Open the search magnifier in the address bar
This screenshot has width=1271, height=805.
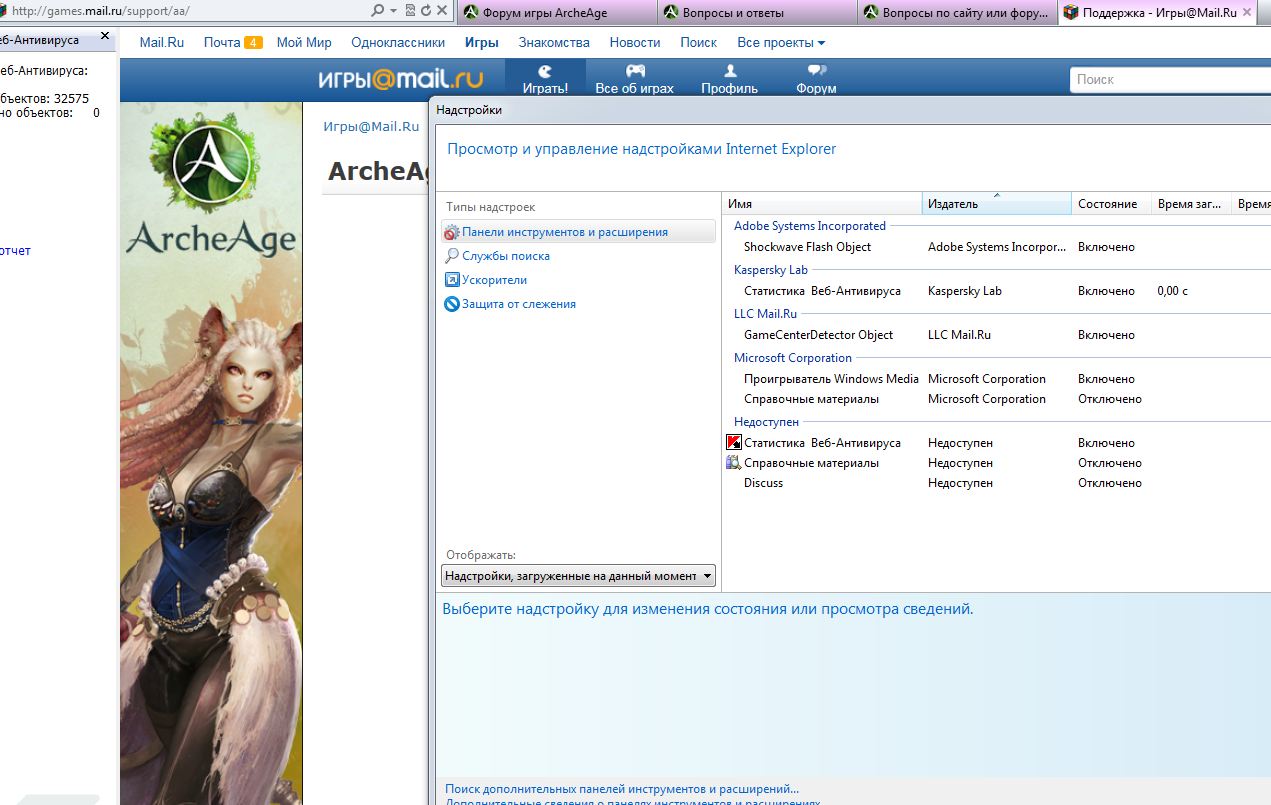[377, 11]
